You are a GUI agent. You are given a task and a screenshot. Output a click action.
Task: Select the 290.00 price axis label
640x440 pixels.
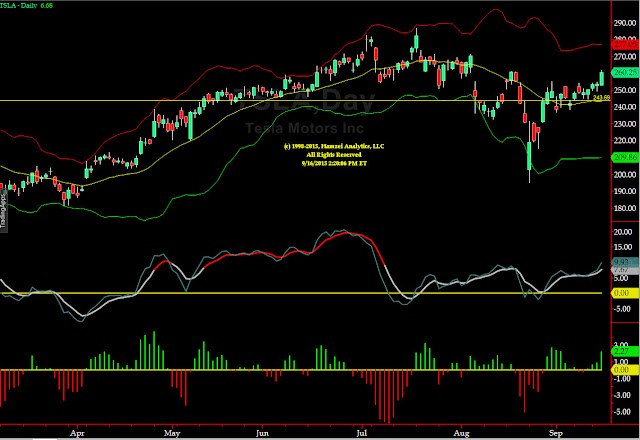coord(625,23)
